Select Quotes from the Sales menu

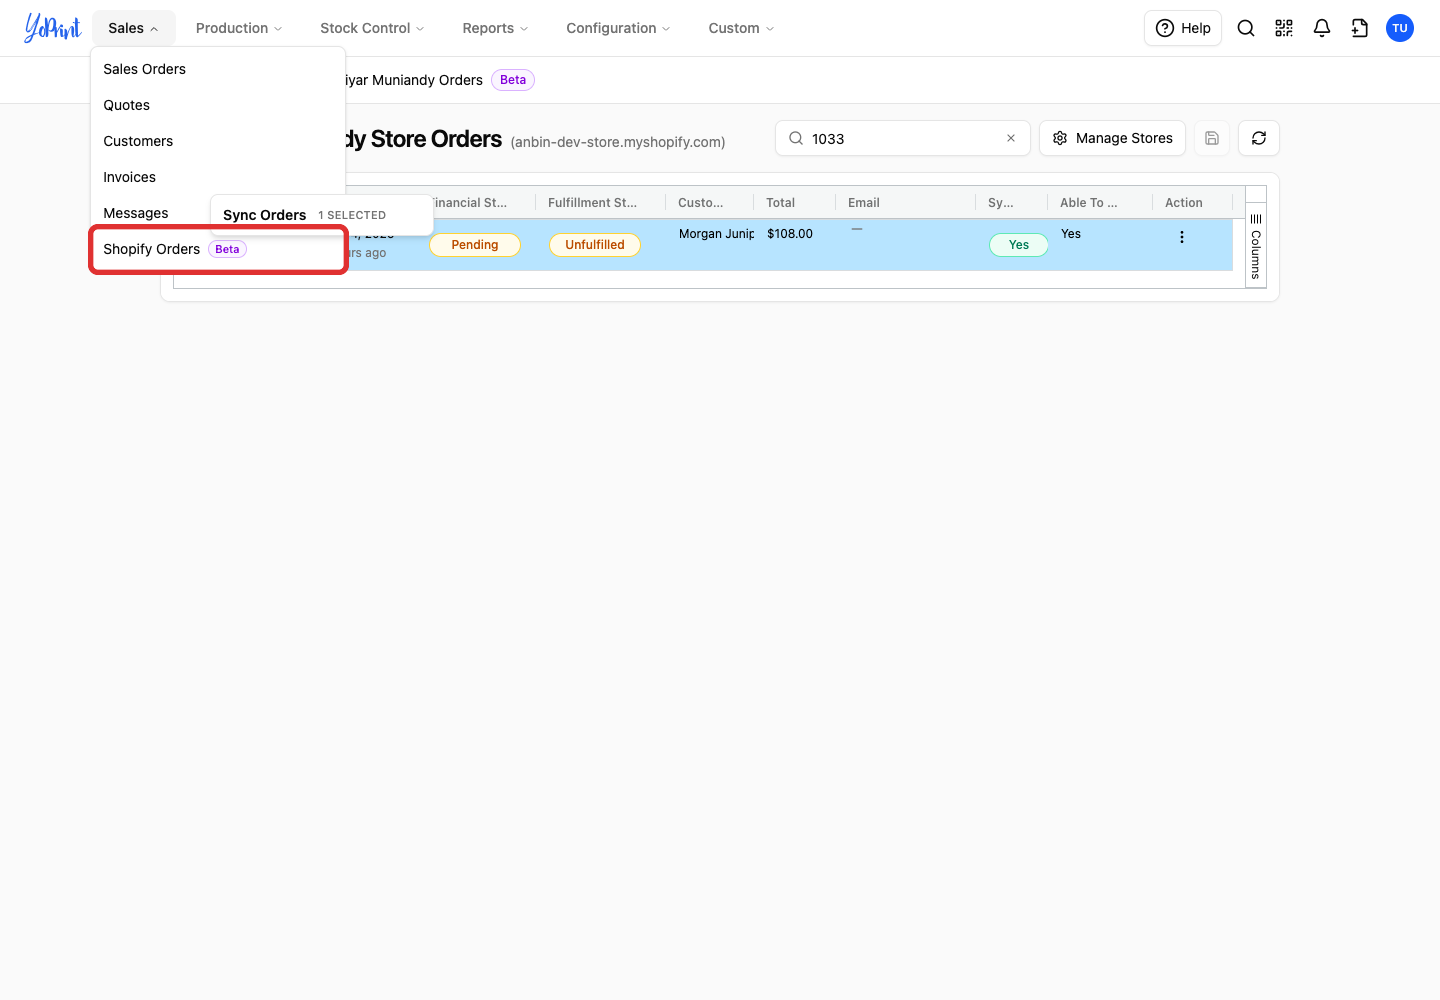coord(218,105)
